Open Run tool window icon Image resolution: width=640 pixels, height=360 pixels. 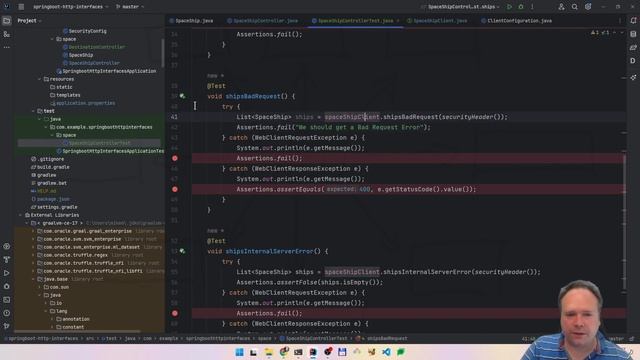(x=7, y=273)
